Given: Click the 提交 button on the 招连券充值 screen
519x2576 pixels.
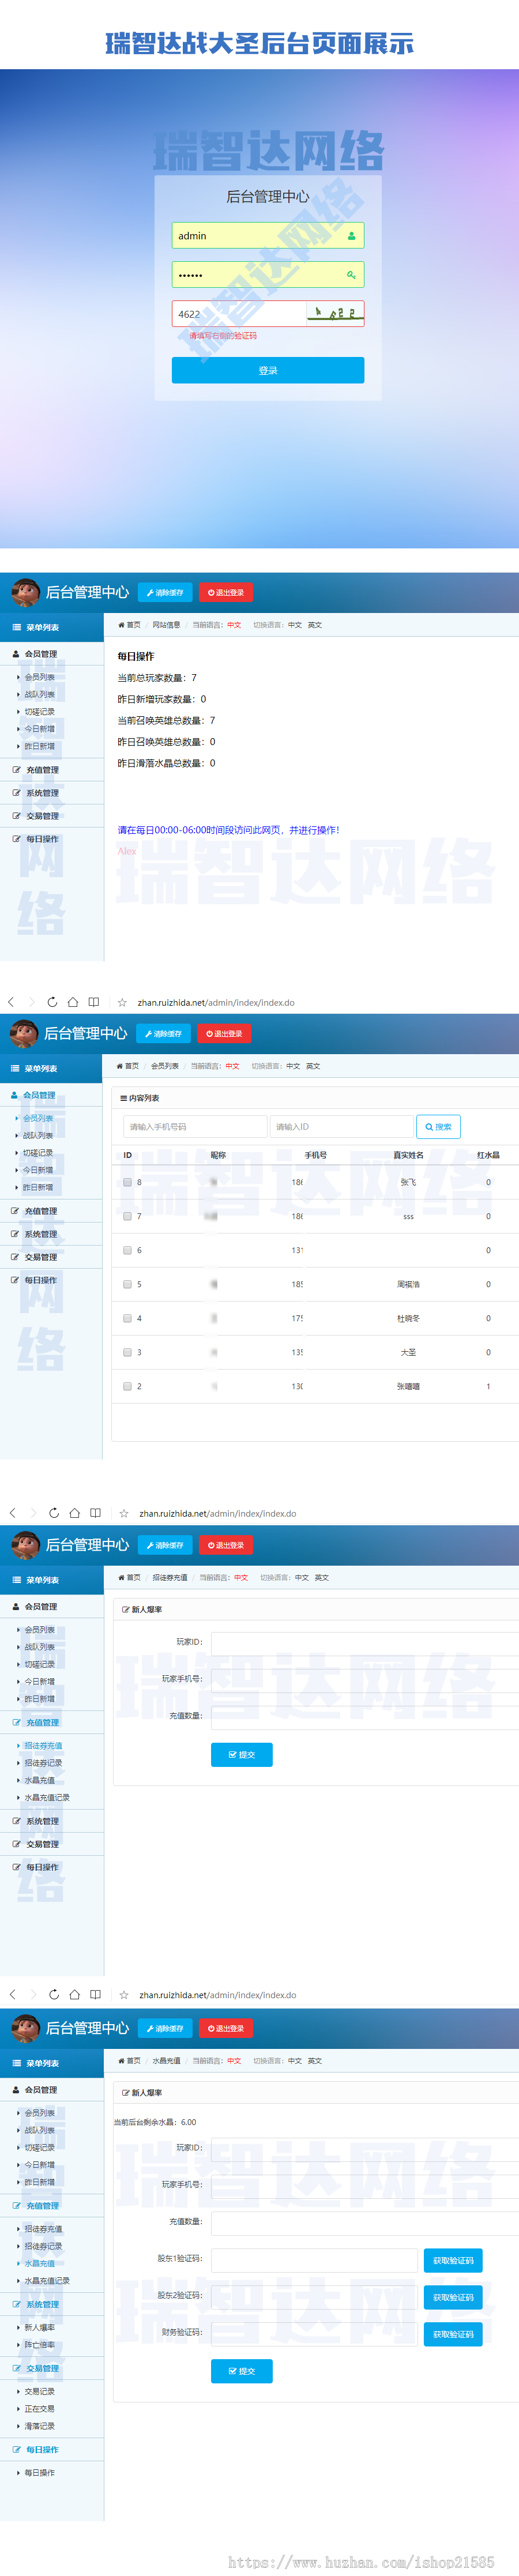Looking at the screenshot, I should coord(242,1755).
